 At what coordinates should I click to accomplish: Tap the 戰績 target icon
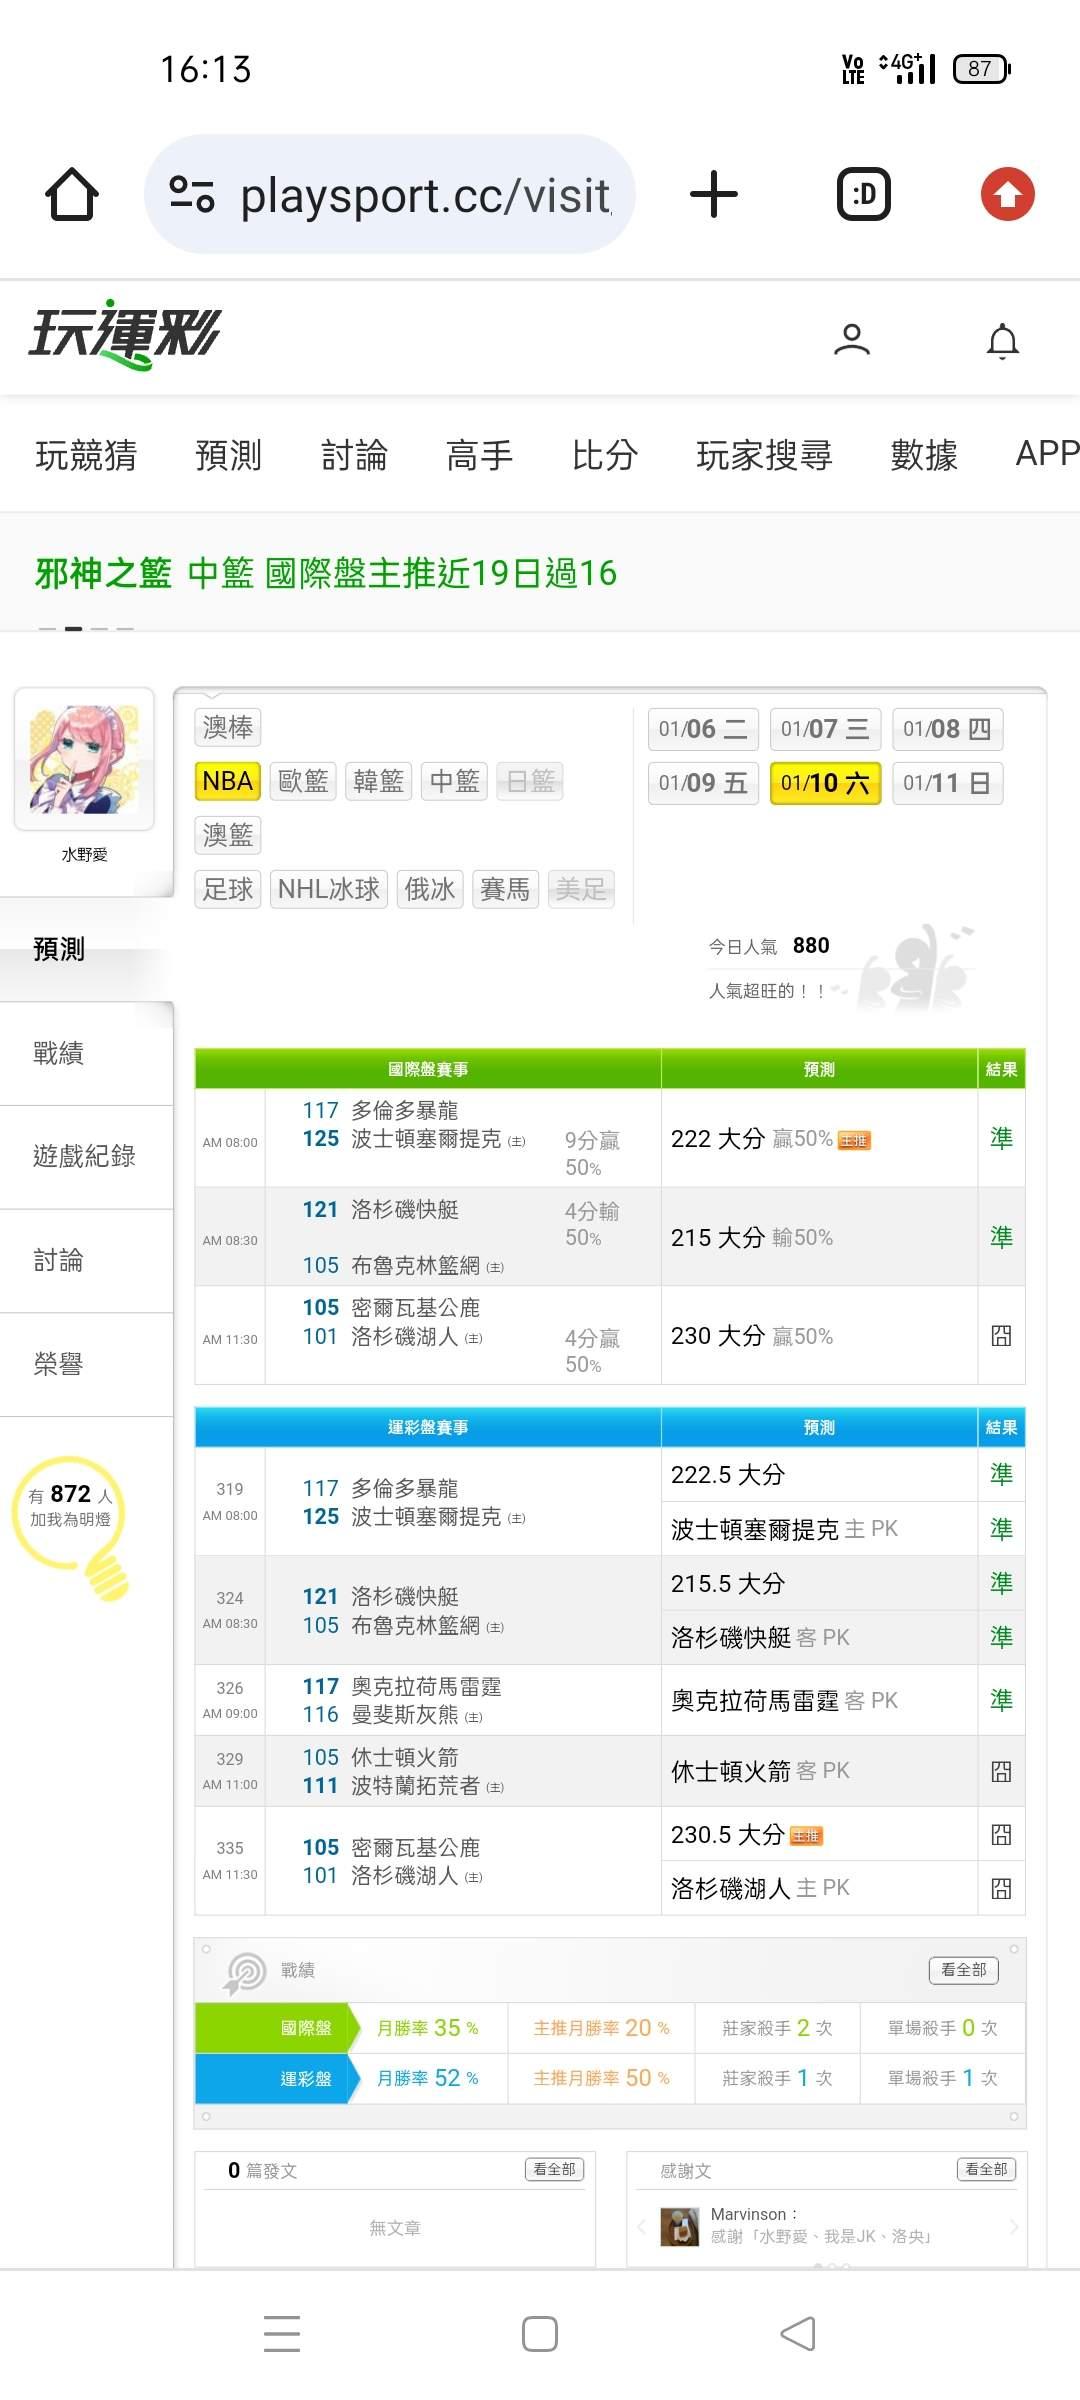click(x=245, y=1972)
